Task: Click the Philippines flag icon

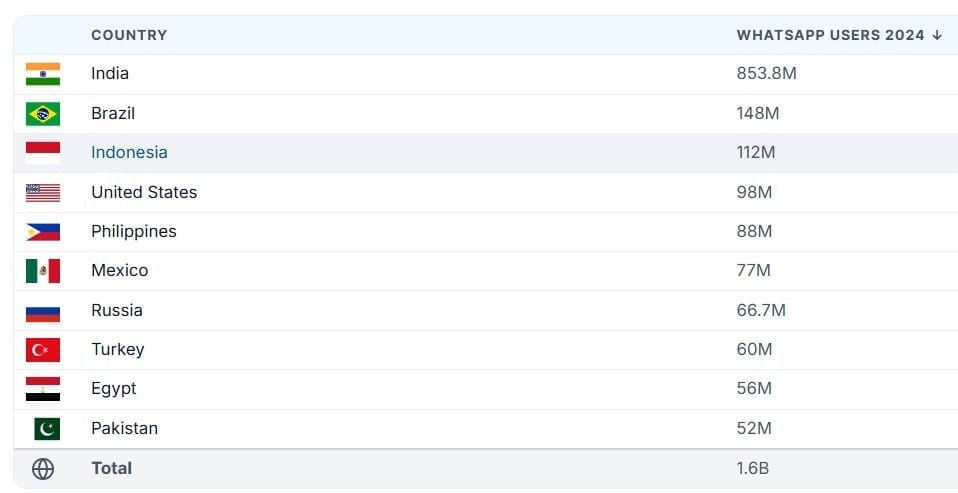Action: [x=43, y=232]
